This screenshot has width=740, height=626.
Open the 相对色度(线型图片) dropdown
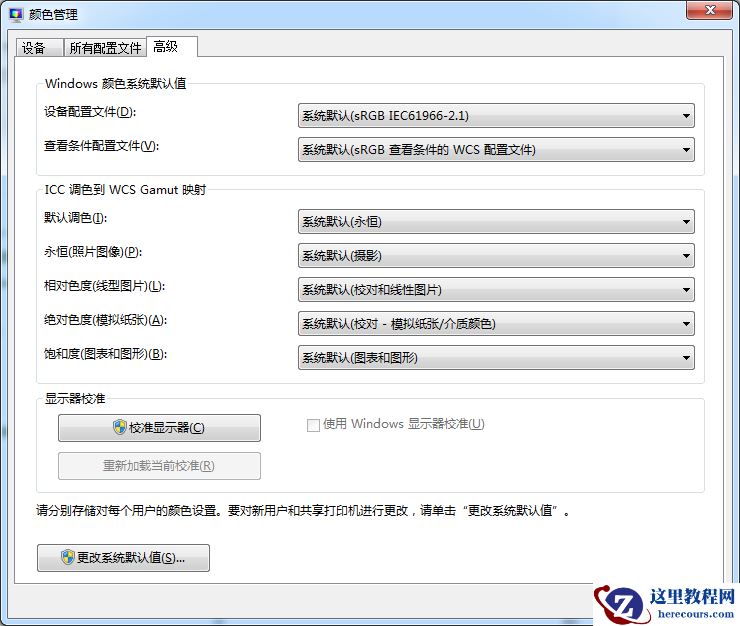point(496,289)
